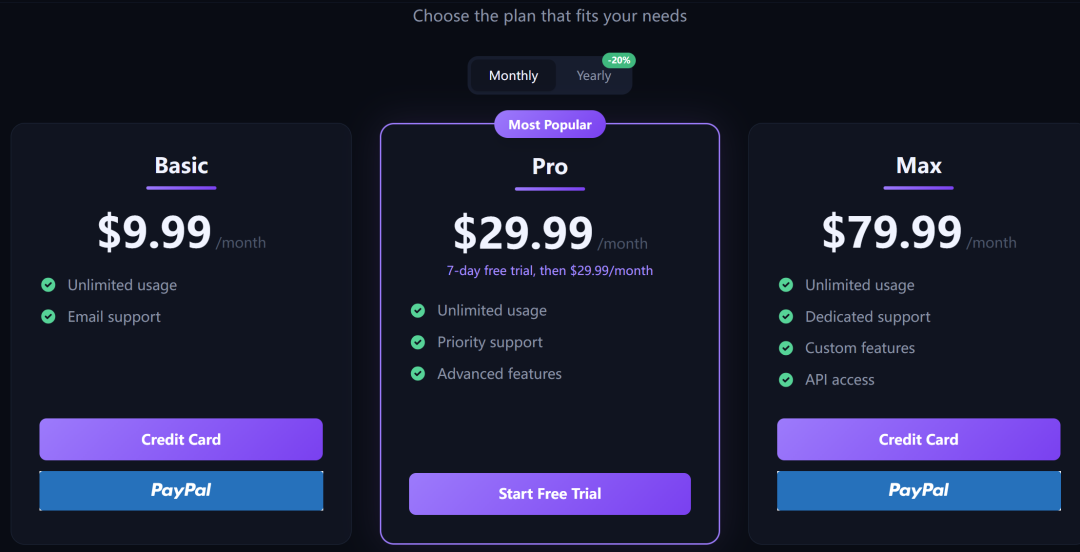Click the Custom features checkmark icon
Viewport: 1080px width, 552px height.
[x=786, y=348]
